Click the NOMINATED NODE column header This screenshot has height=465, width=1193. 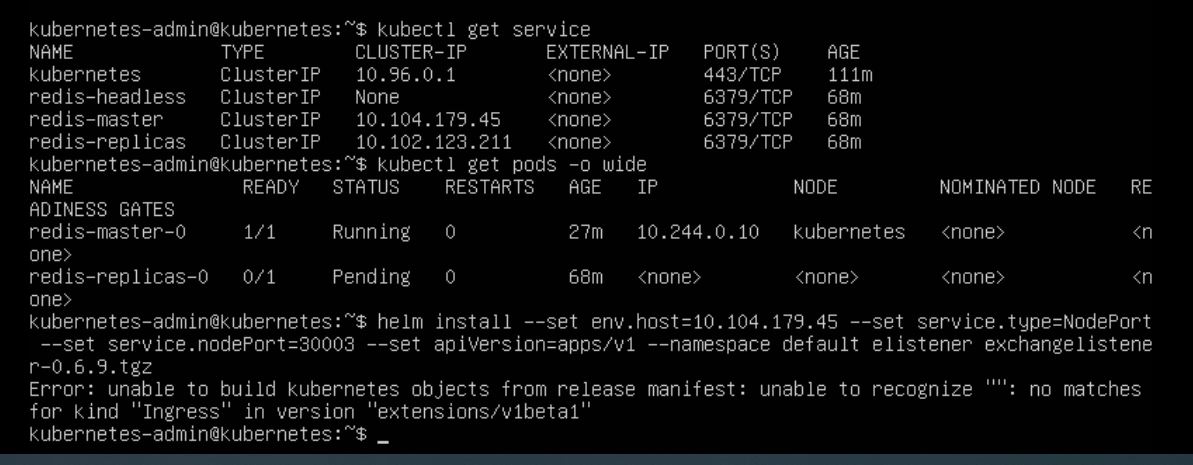click(x=1017, y=187)
